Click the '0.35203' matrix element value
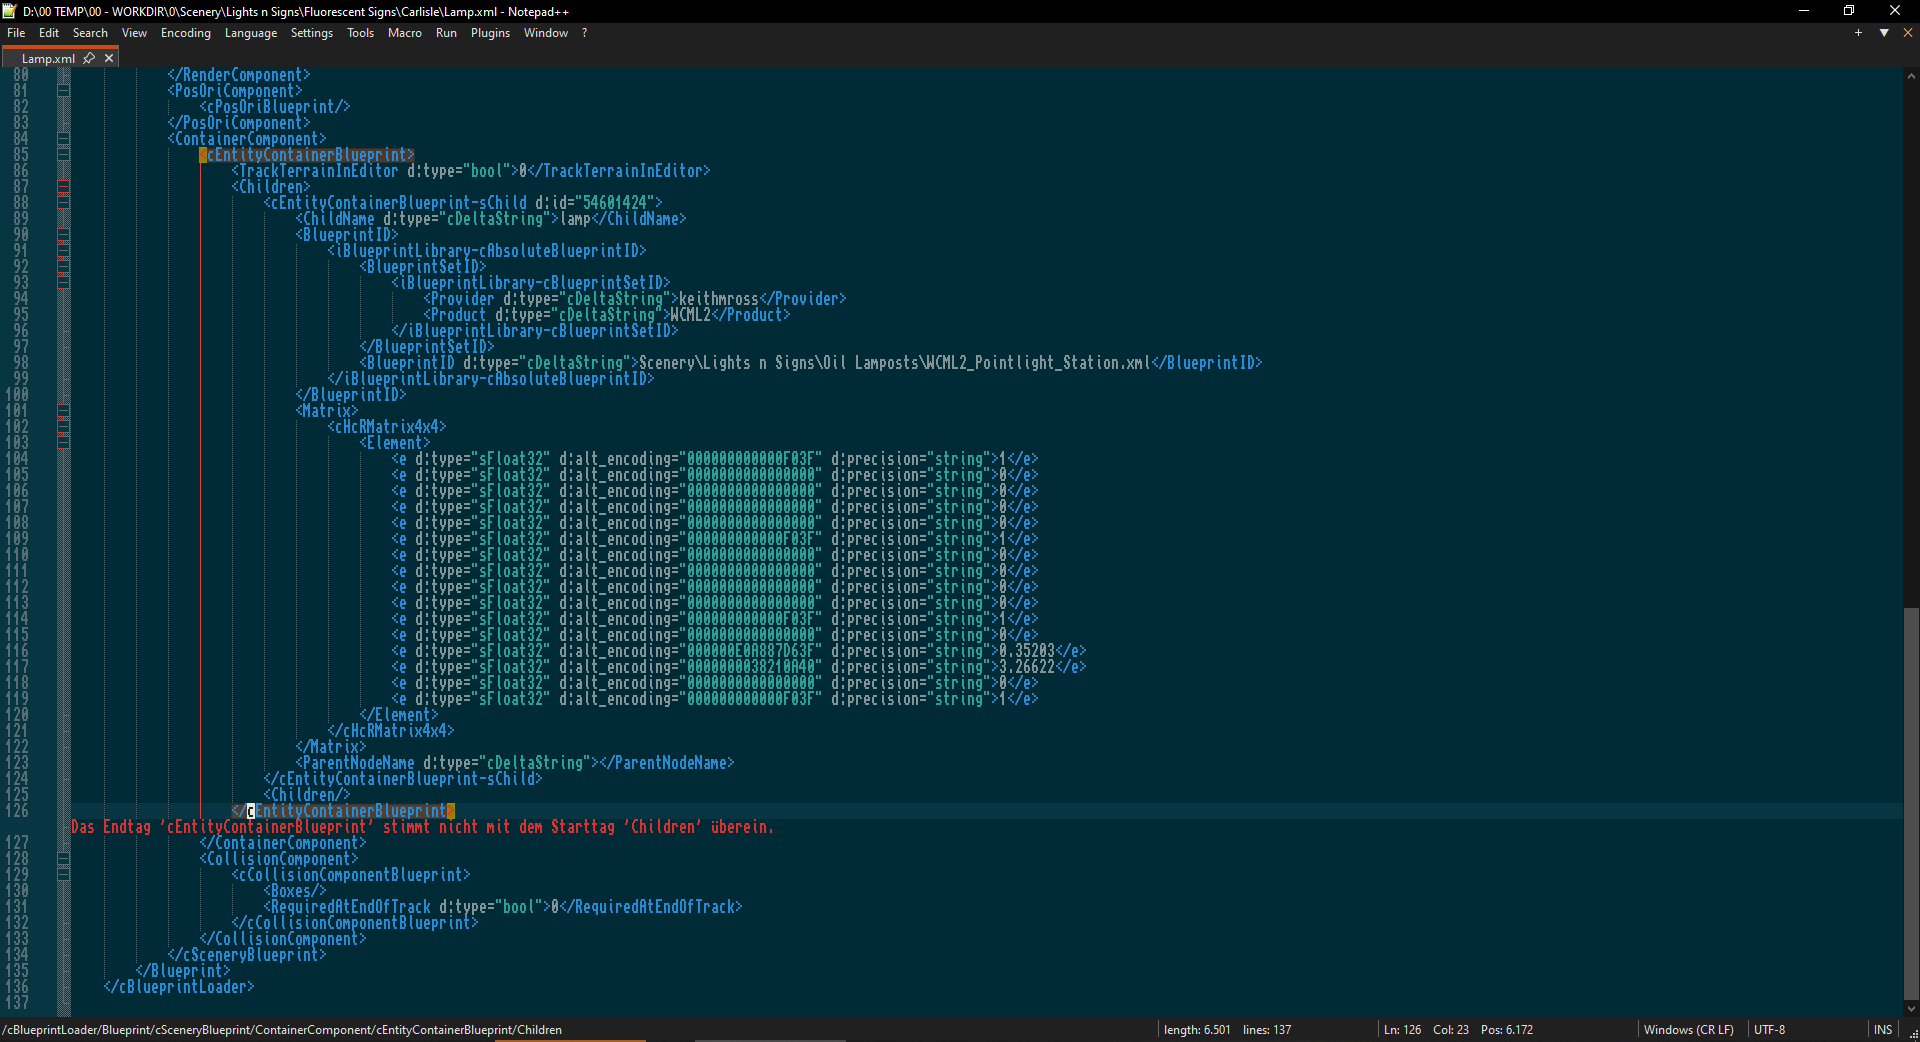This screenshot has height=1042, width=1920. coord(1027,651)
